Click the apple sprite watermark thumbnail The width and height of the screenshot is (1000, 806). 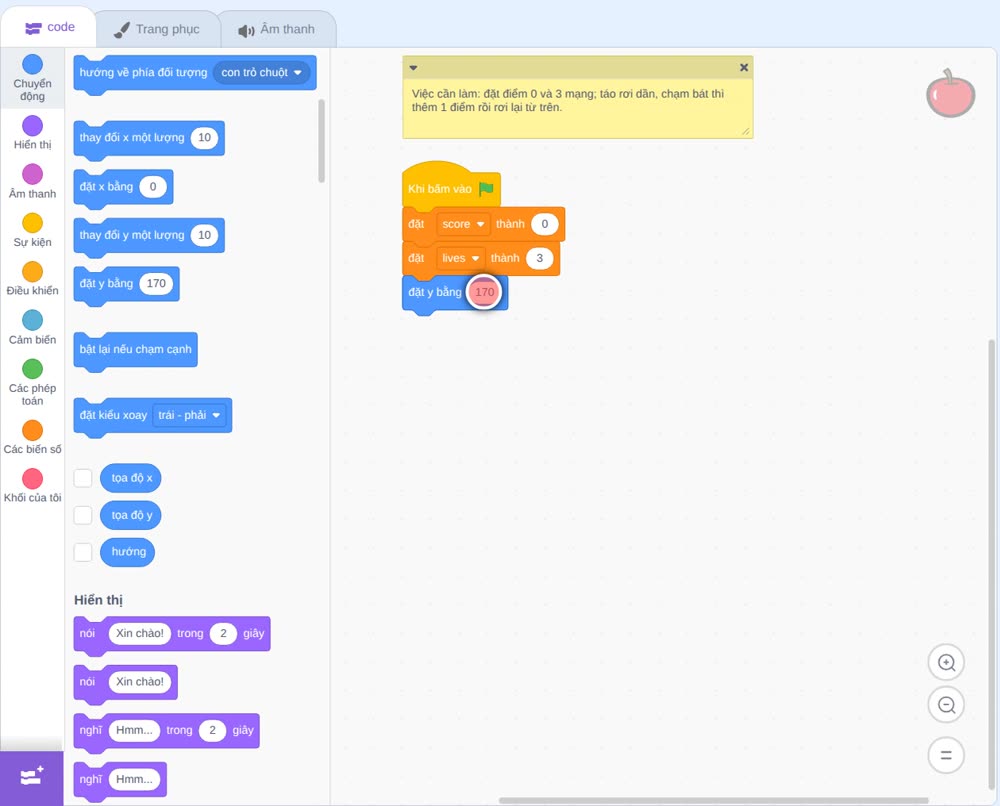(950, 94)
